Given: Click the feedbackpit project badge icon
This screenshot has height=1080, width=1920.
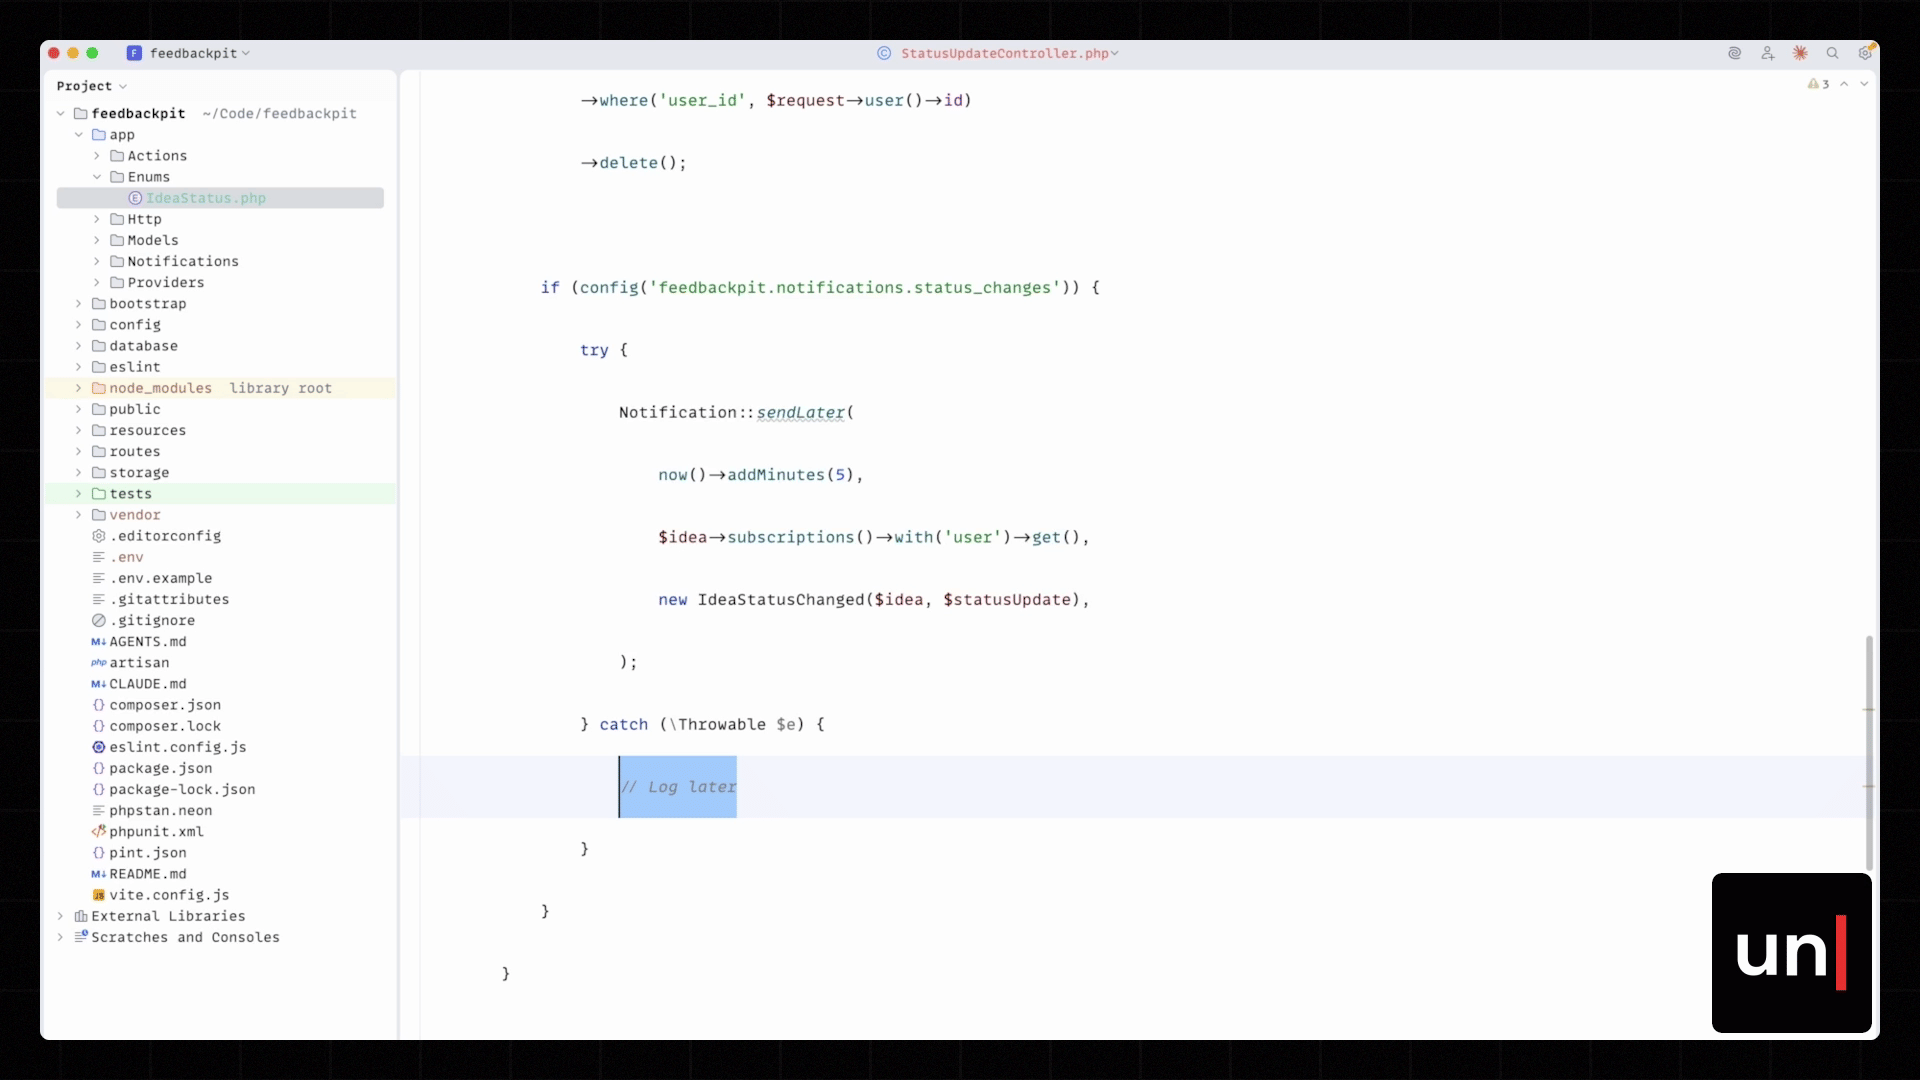Looking at the screenshot, I should point(134,54).
